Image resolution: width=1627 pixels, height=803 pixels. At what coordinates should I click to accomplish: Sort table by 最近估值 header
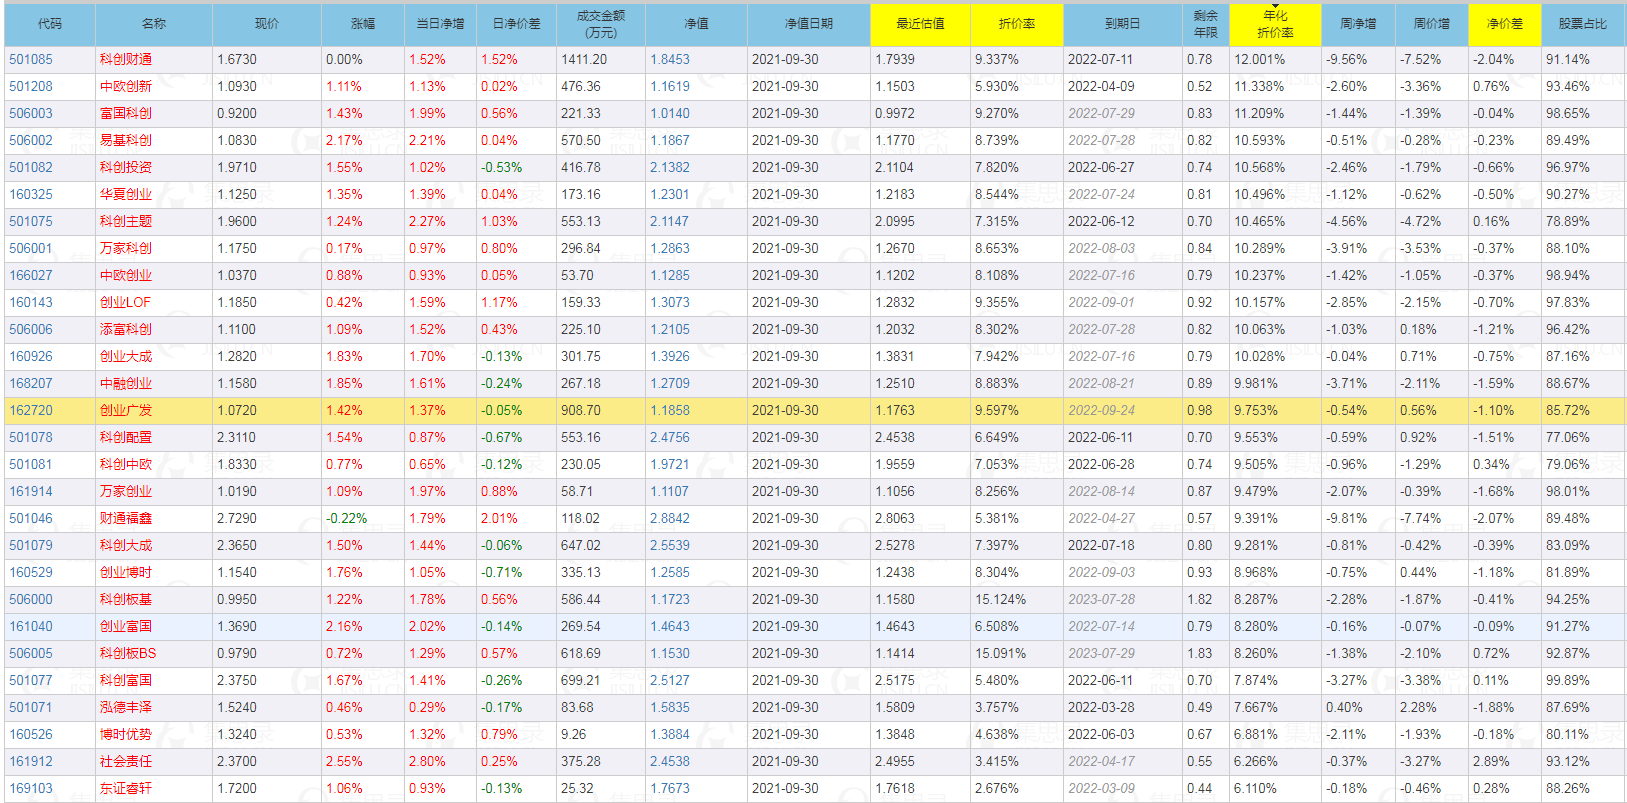(x=919, y=24)
